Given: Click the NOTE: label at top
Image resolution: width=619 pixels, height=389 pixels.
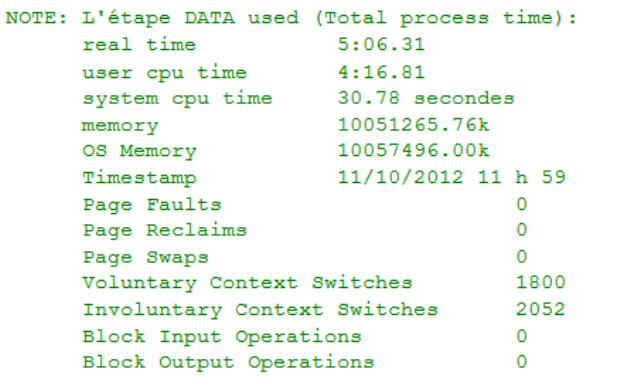Looking at the screenshot, I should click(x=36, y=18).
